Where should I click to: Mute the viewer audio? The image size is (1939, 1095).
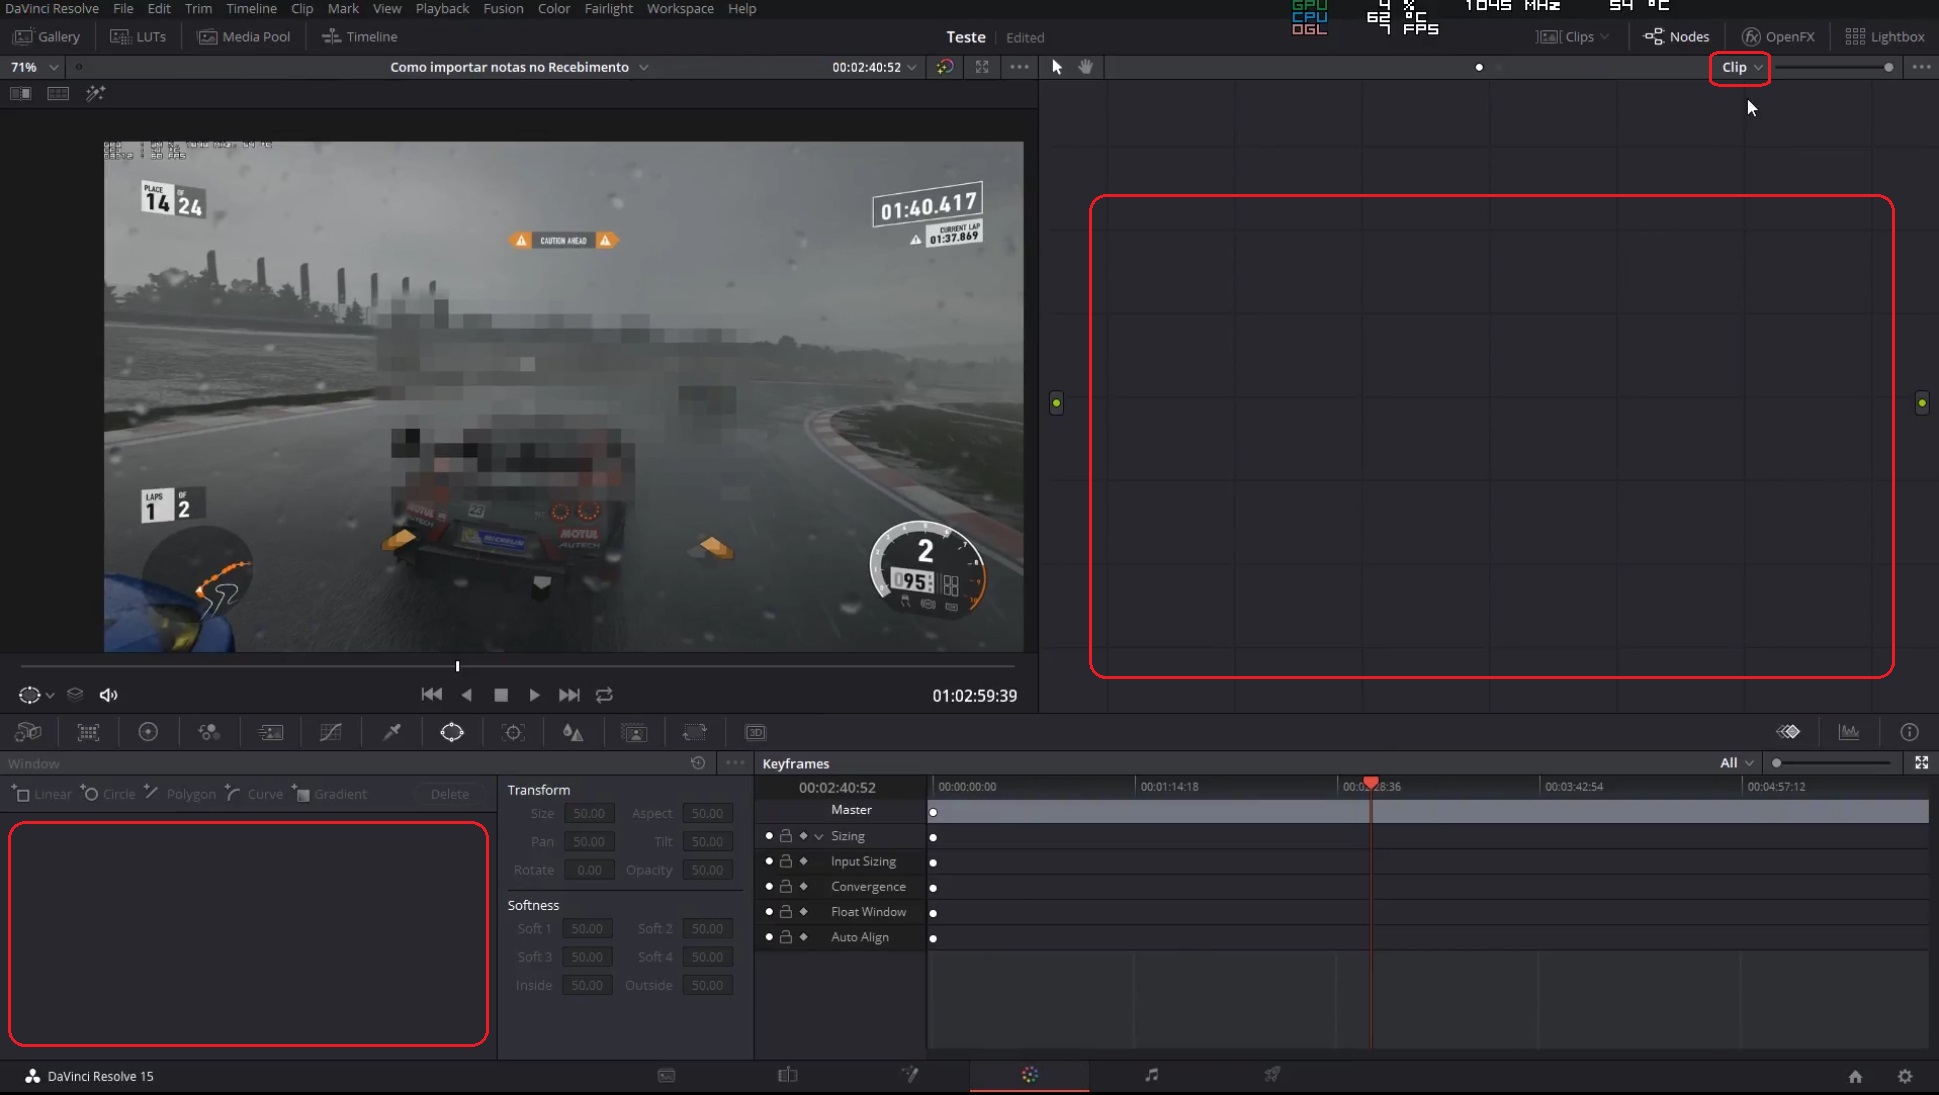[108, 695]
